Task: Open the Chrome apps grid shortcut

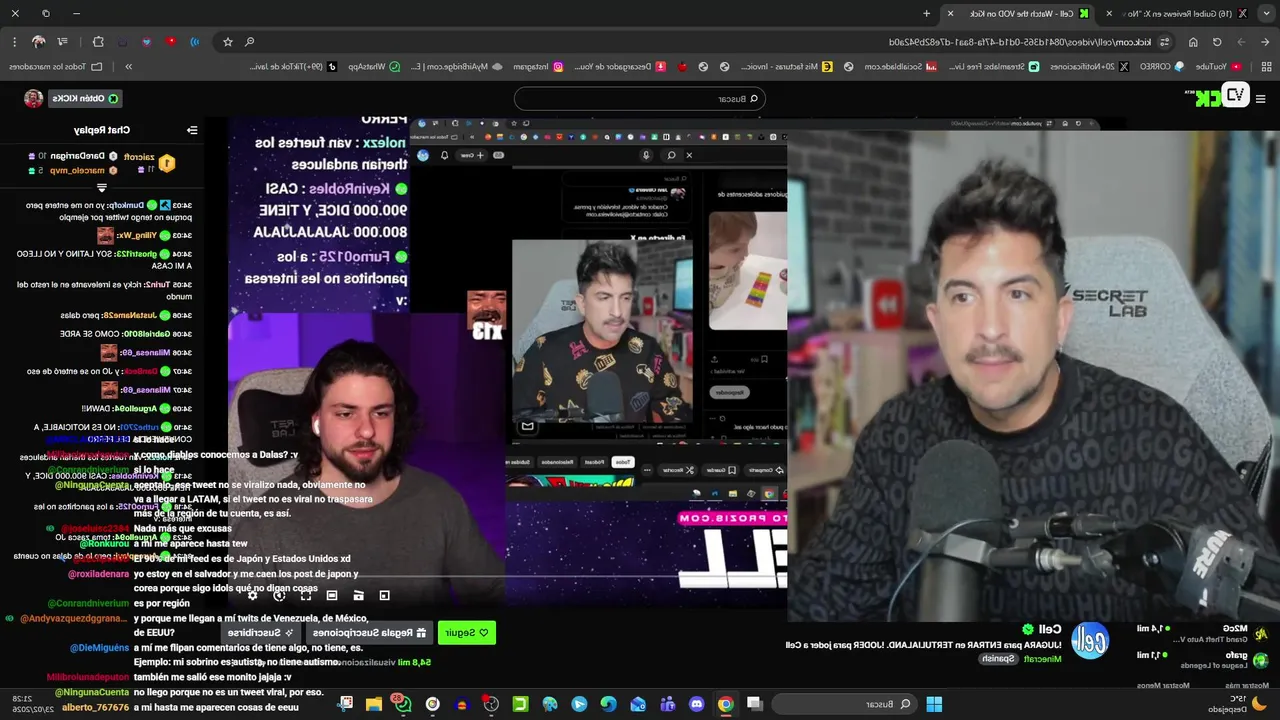Action: click(1266, 66)
